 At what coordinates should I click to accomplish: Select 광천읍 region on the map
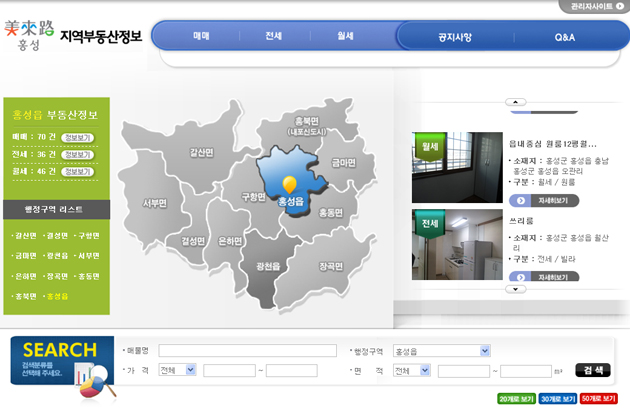point(268,266)
